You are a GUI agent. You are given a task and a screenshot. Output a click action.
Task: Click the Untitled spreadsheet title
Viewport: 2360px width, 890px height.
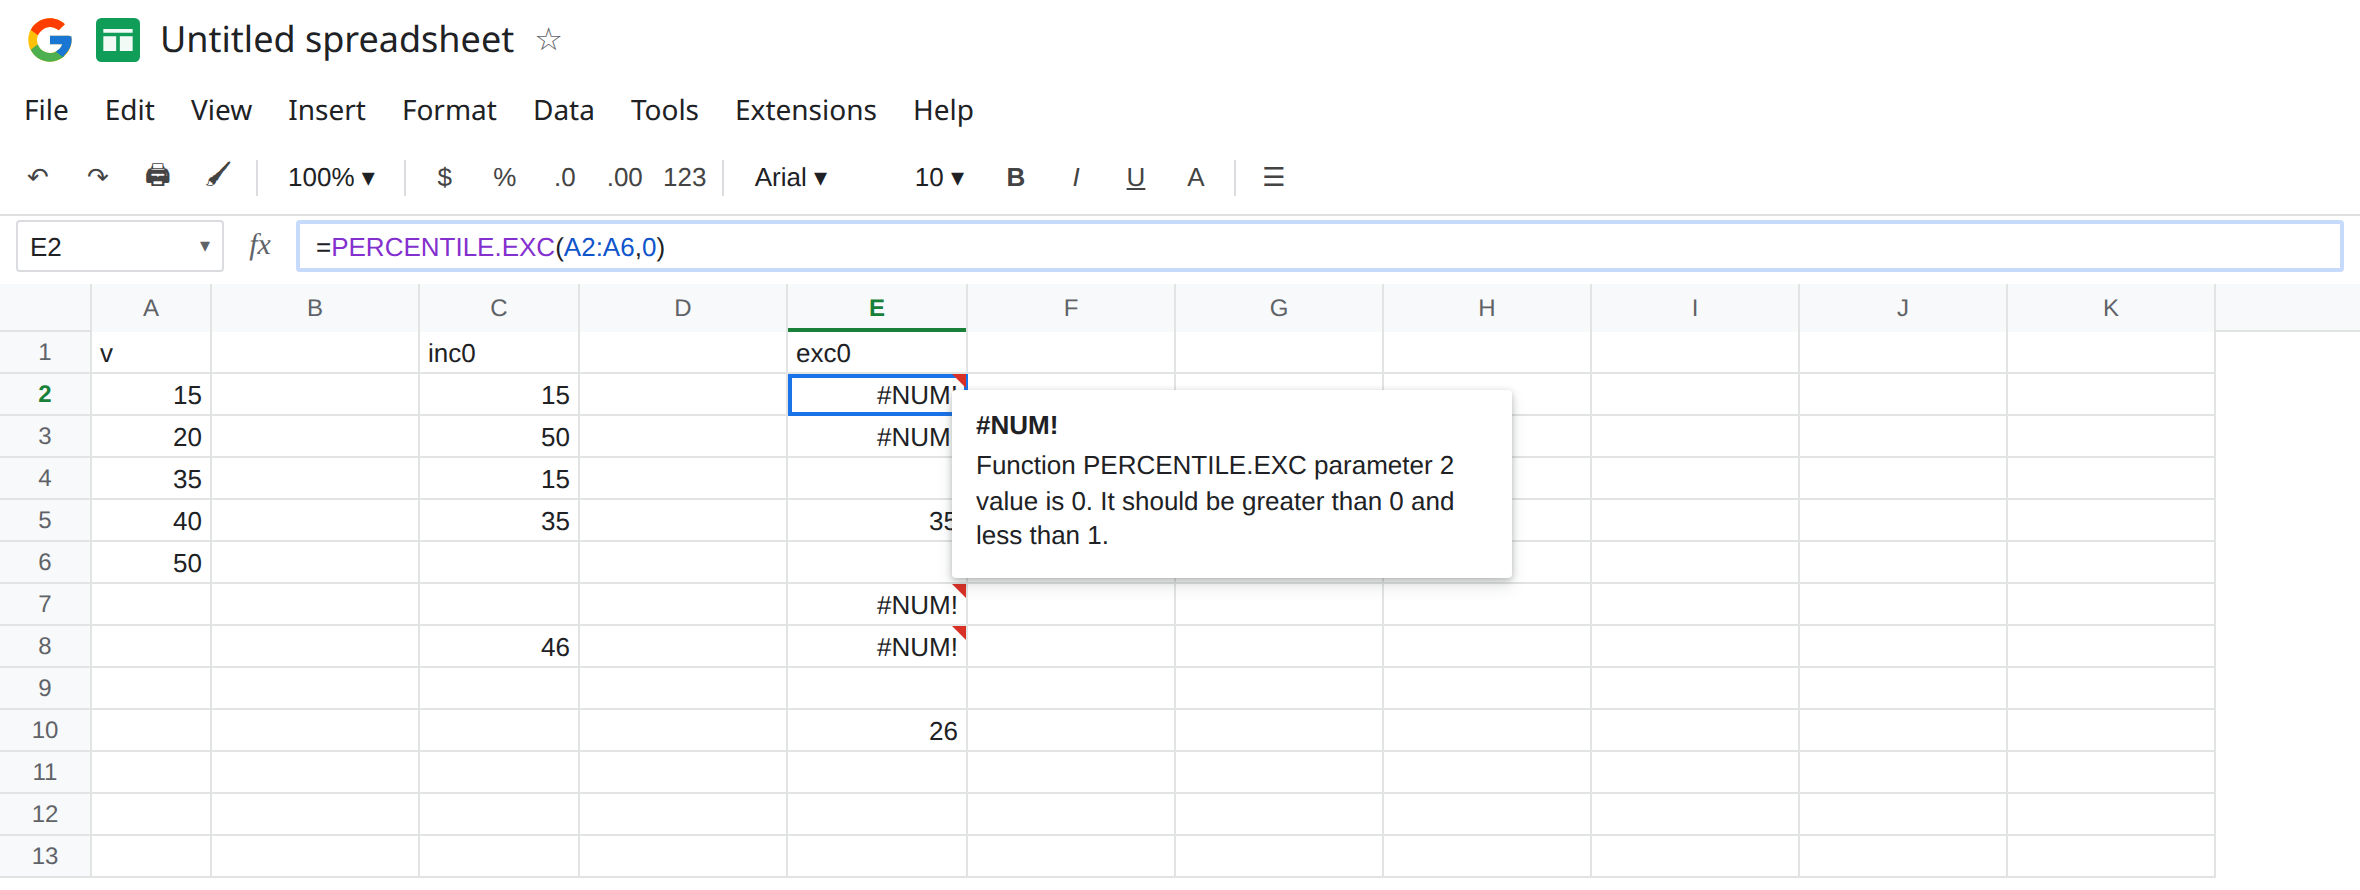click(x=337, y=40)
